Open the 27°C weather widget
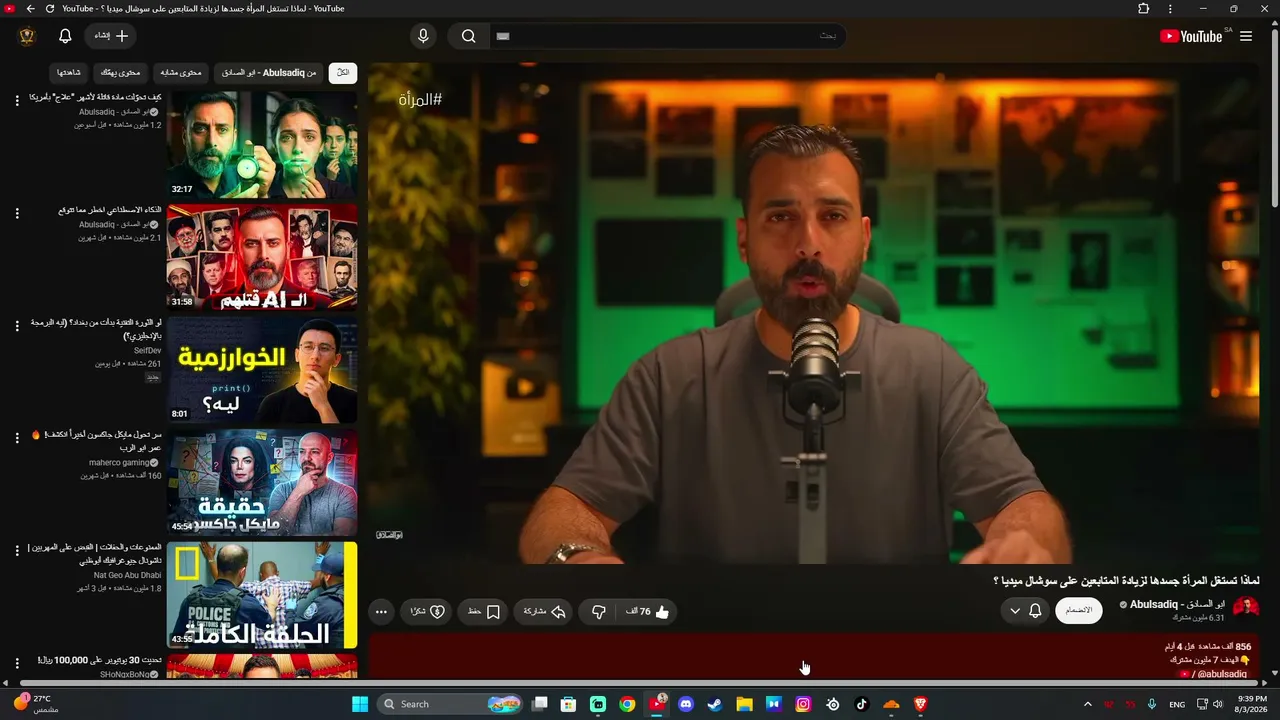 (x=36, y=703)
